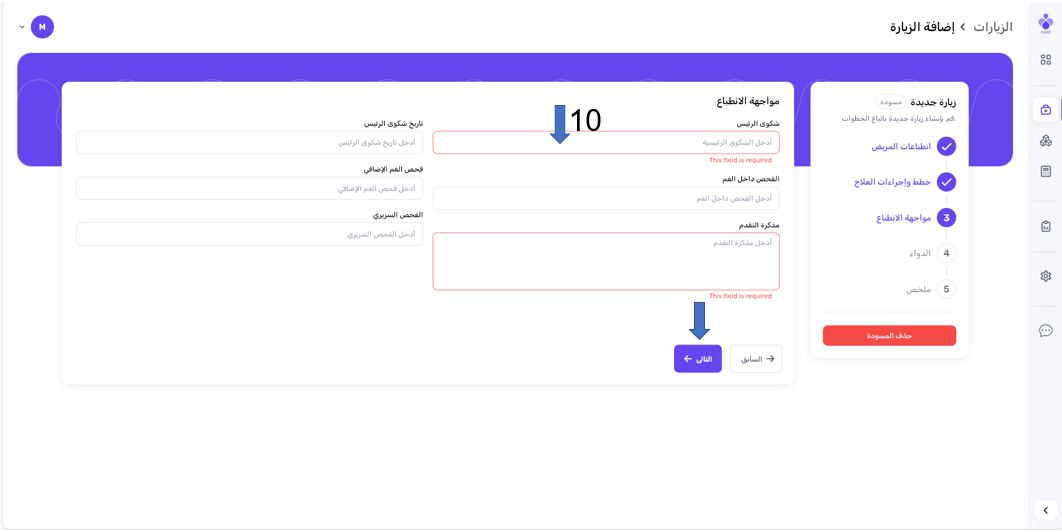The image size is (1062, 532).
Task: Click the user avatar labeled M
Action: pyautogui.click(x=42, y=27)
